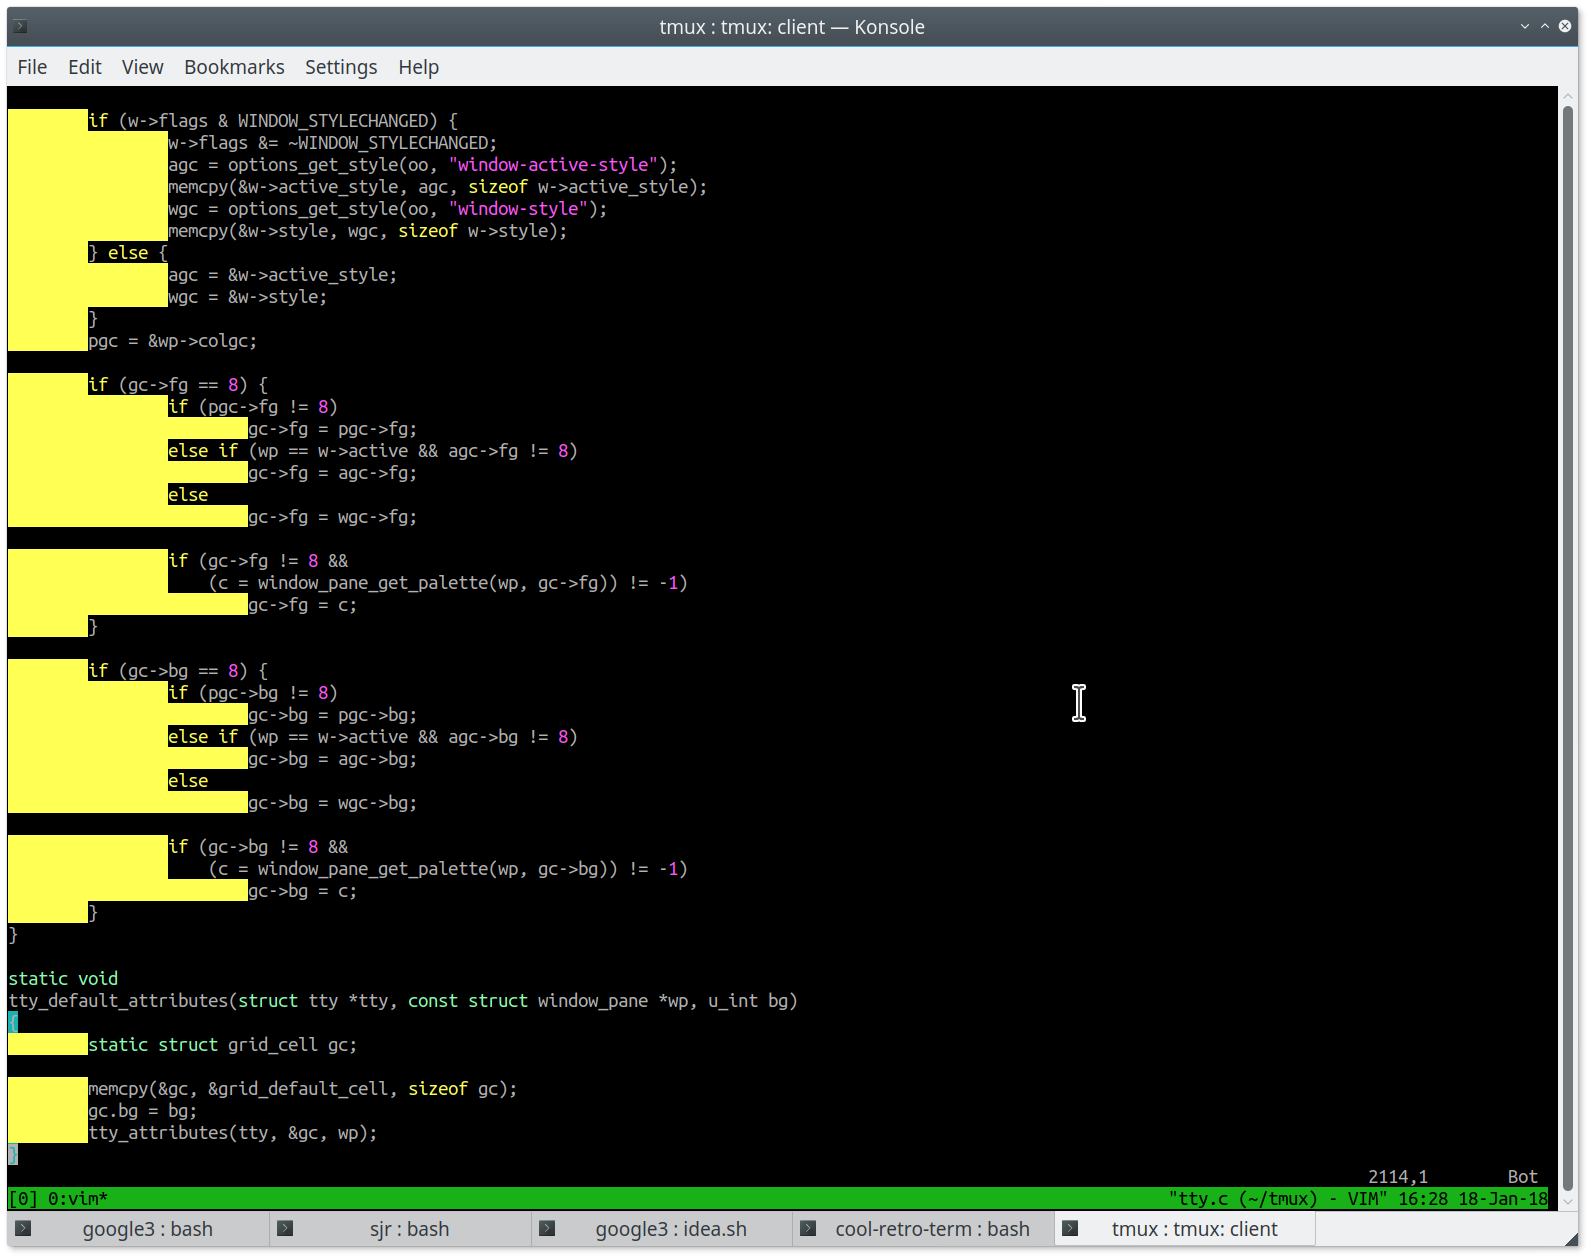Open the View menu
Screen dimensions: 1591x1259
(x=143, y=67)
